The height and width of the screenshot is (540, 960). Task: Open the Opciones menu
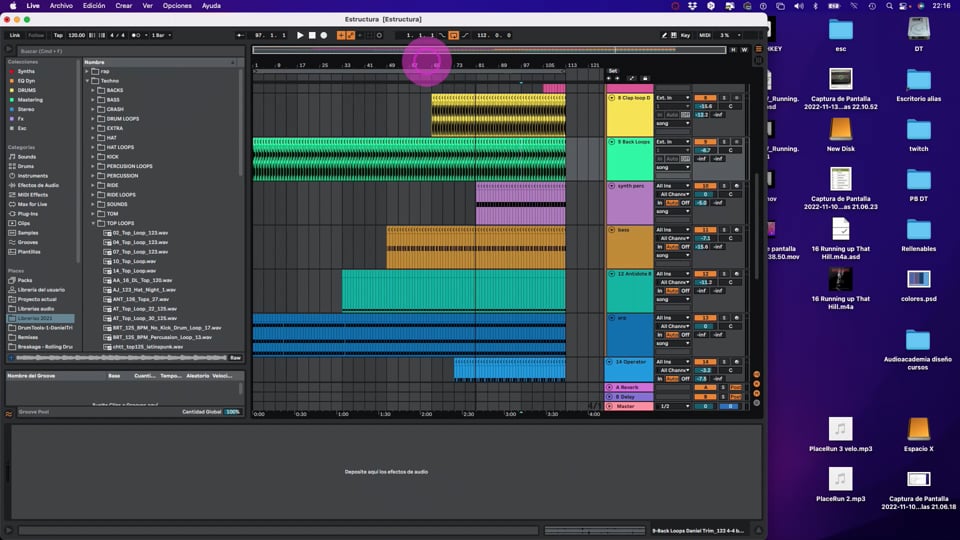[x=177, y=6]
